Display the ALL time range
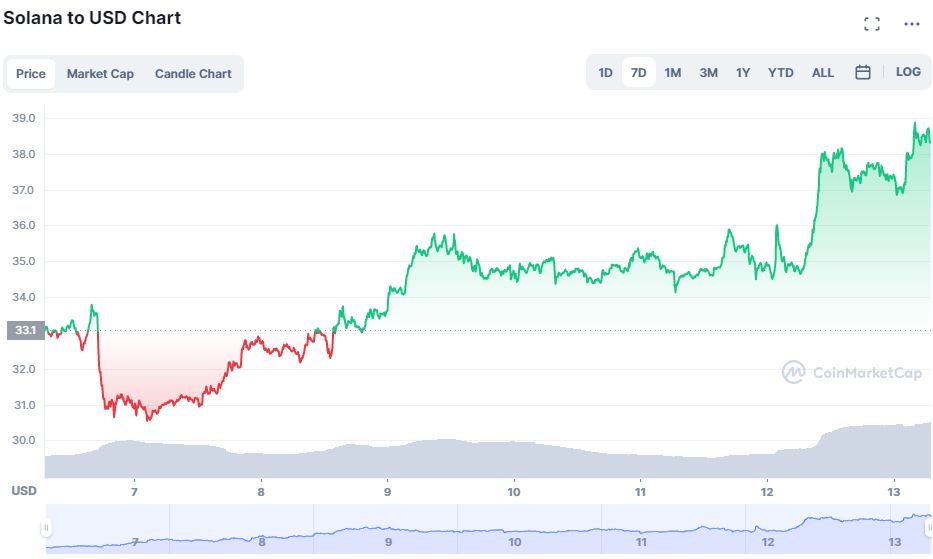Screen dimensions: 933x559 point(823,73)
